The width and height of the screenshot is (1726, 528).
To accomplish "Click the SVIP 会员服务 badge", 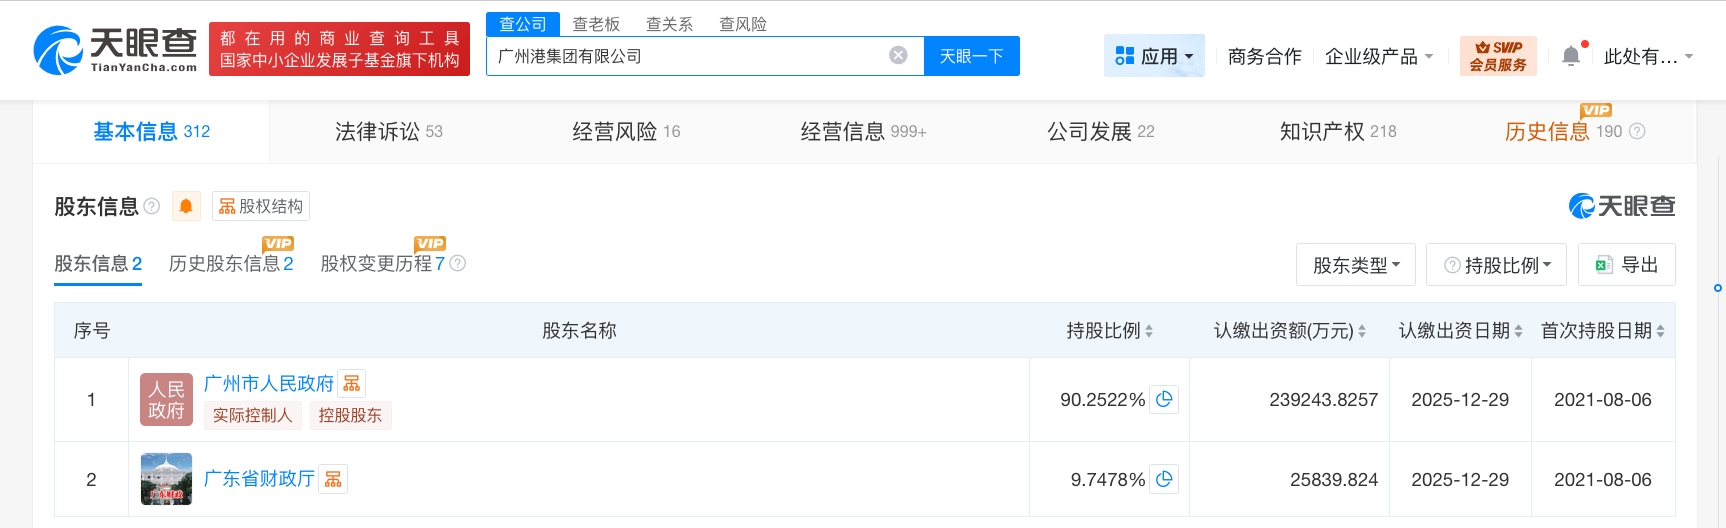I will [x=1497, y=56].
